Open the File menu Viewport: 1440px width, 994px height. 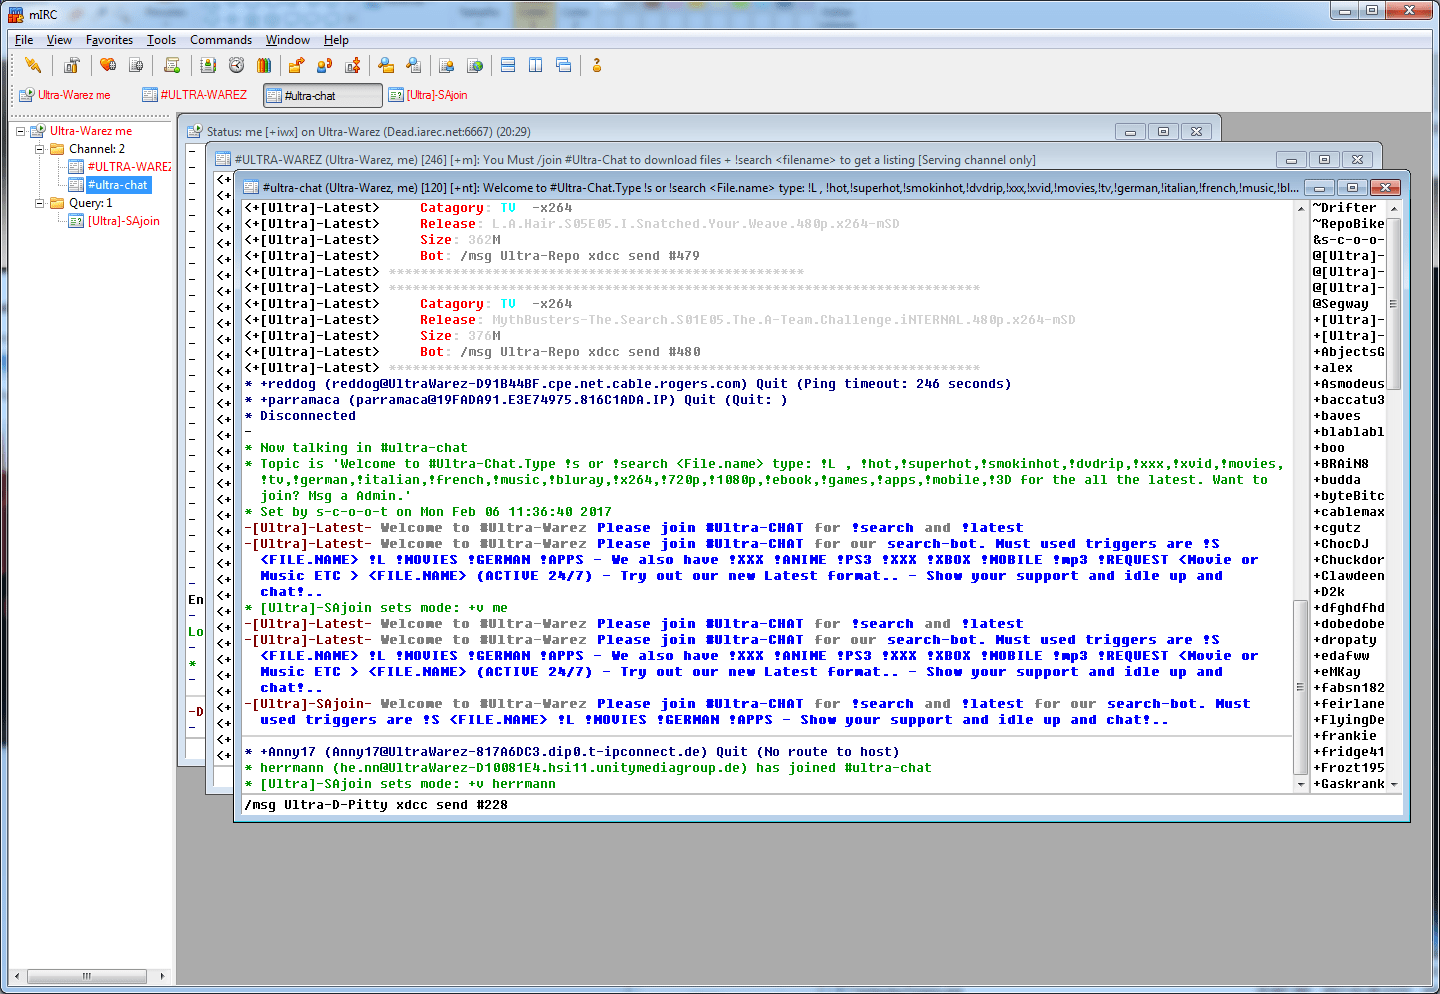tap(24, 40)
